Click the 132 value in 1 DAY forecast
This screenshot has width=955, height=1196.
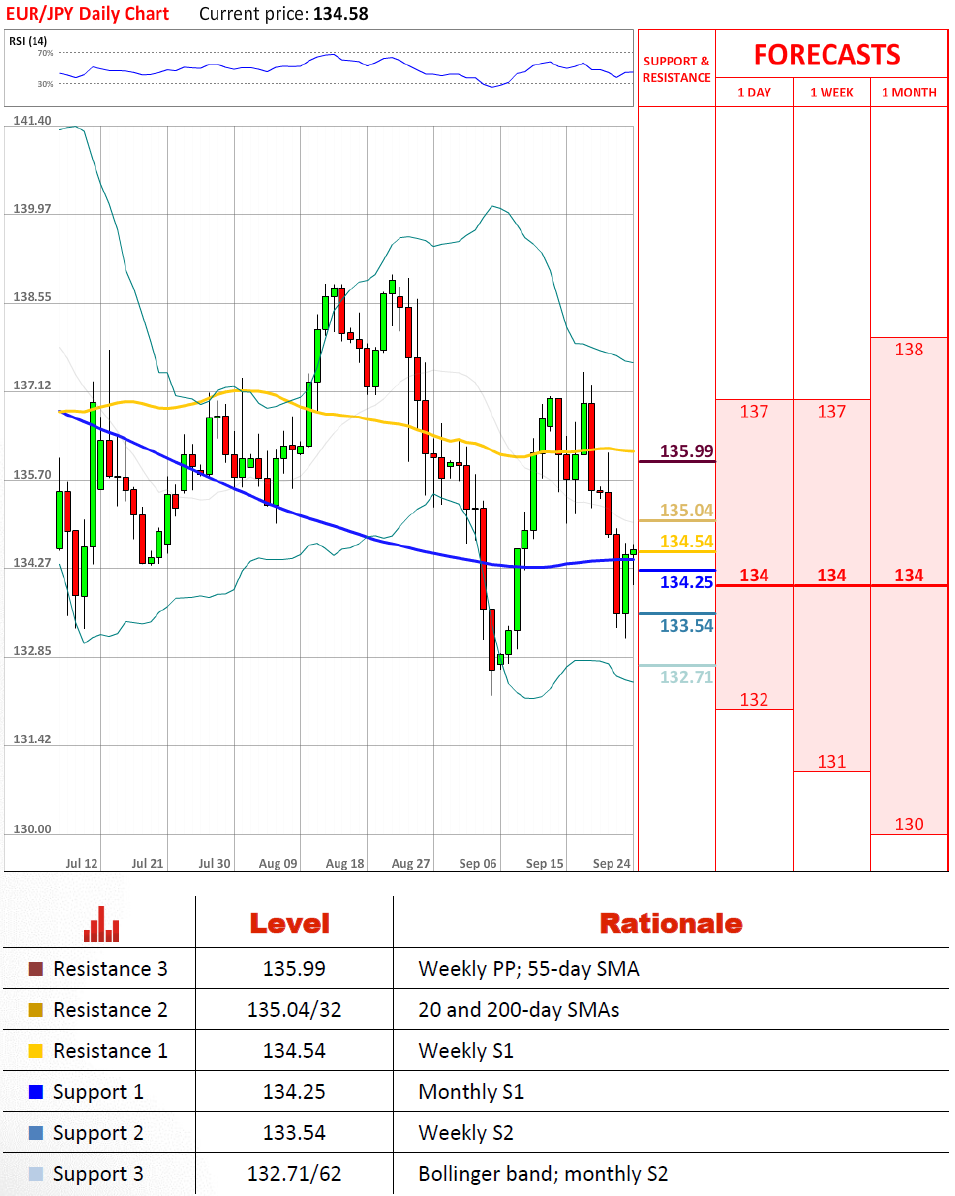coord(754,700)
